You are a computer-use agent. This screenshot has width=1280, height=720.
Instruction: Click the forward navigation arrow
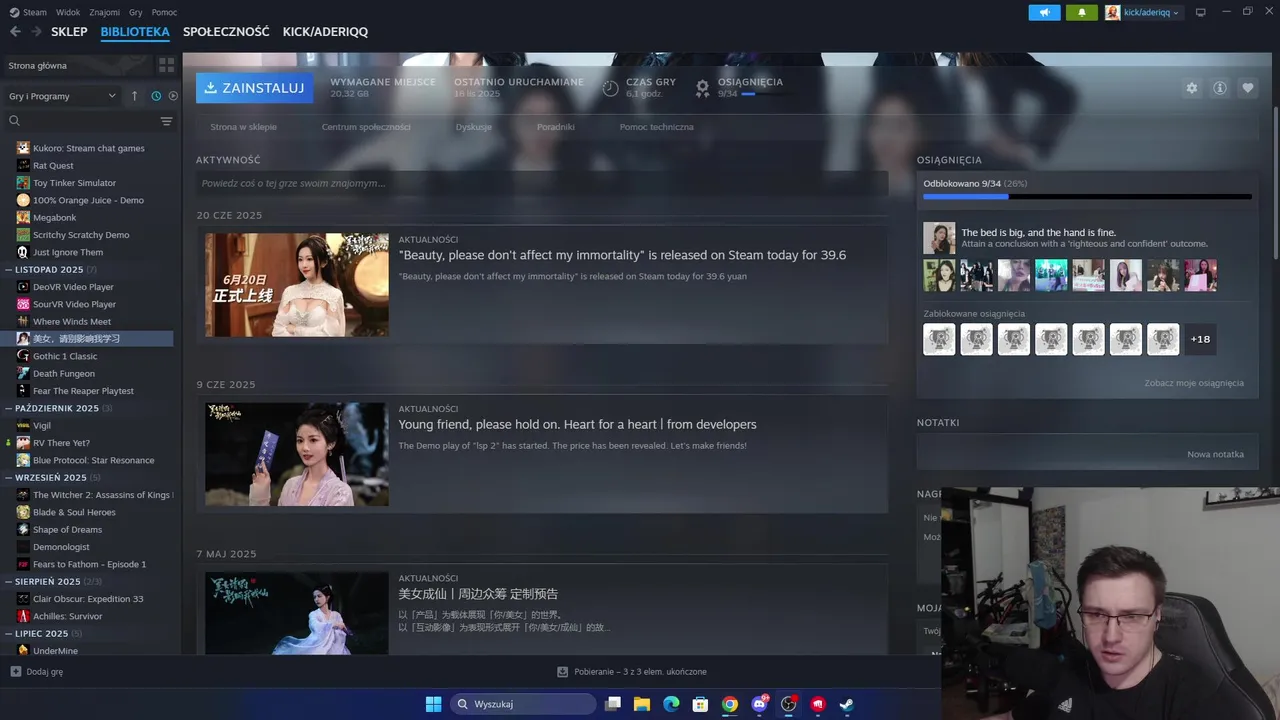[x=37, y=32]
